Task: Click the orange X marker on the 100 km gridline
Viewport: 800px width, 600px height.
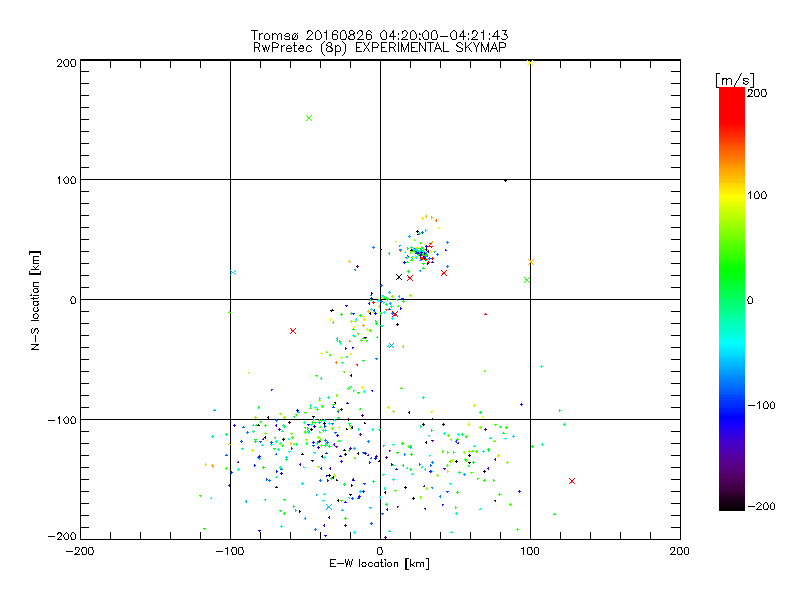Action: pyautogui.click(x=531, y=262)
